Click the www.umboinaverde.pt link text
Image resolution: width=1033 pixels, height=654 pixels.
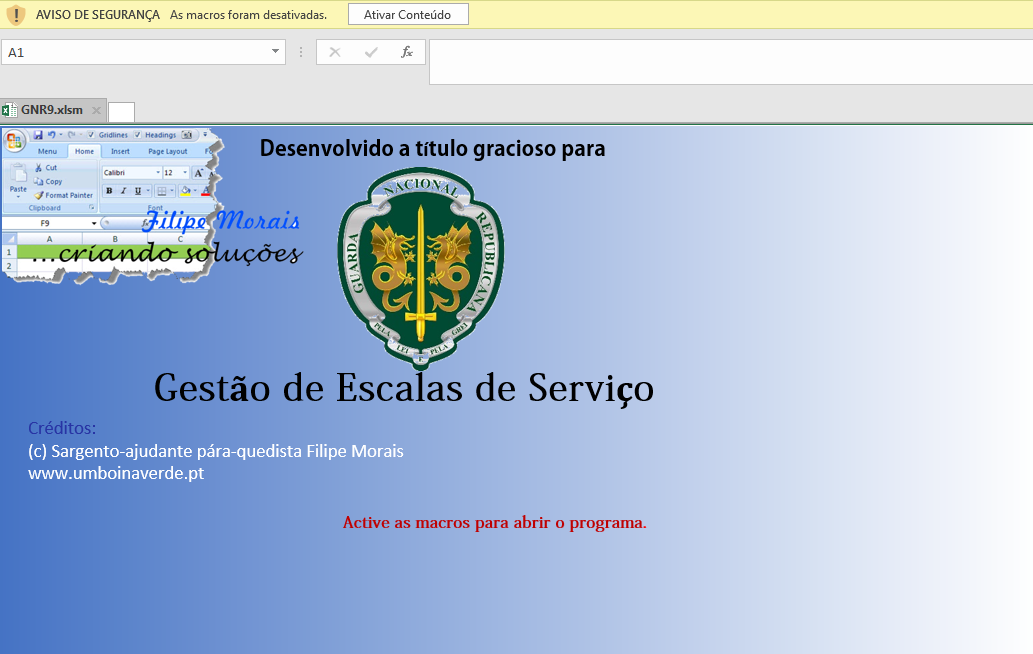(x=116, y=474)
